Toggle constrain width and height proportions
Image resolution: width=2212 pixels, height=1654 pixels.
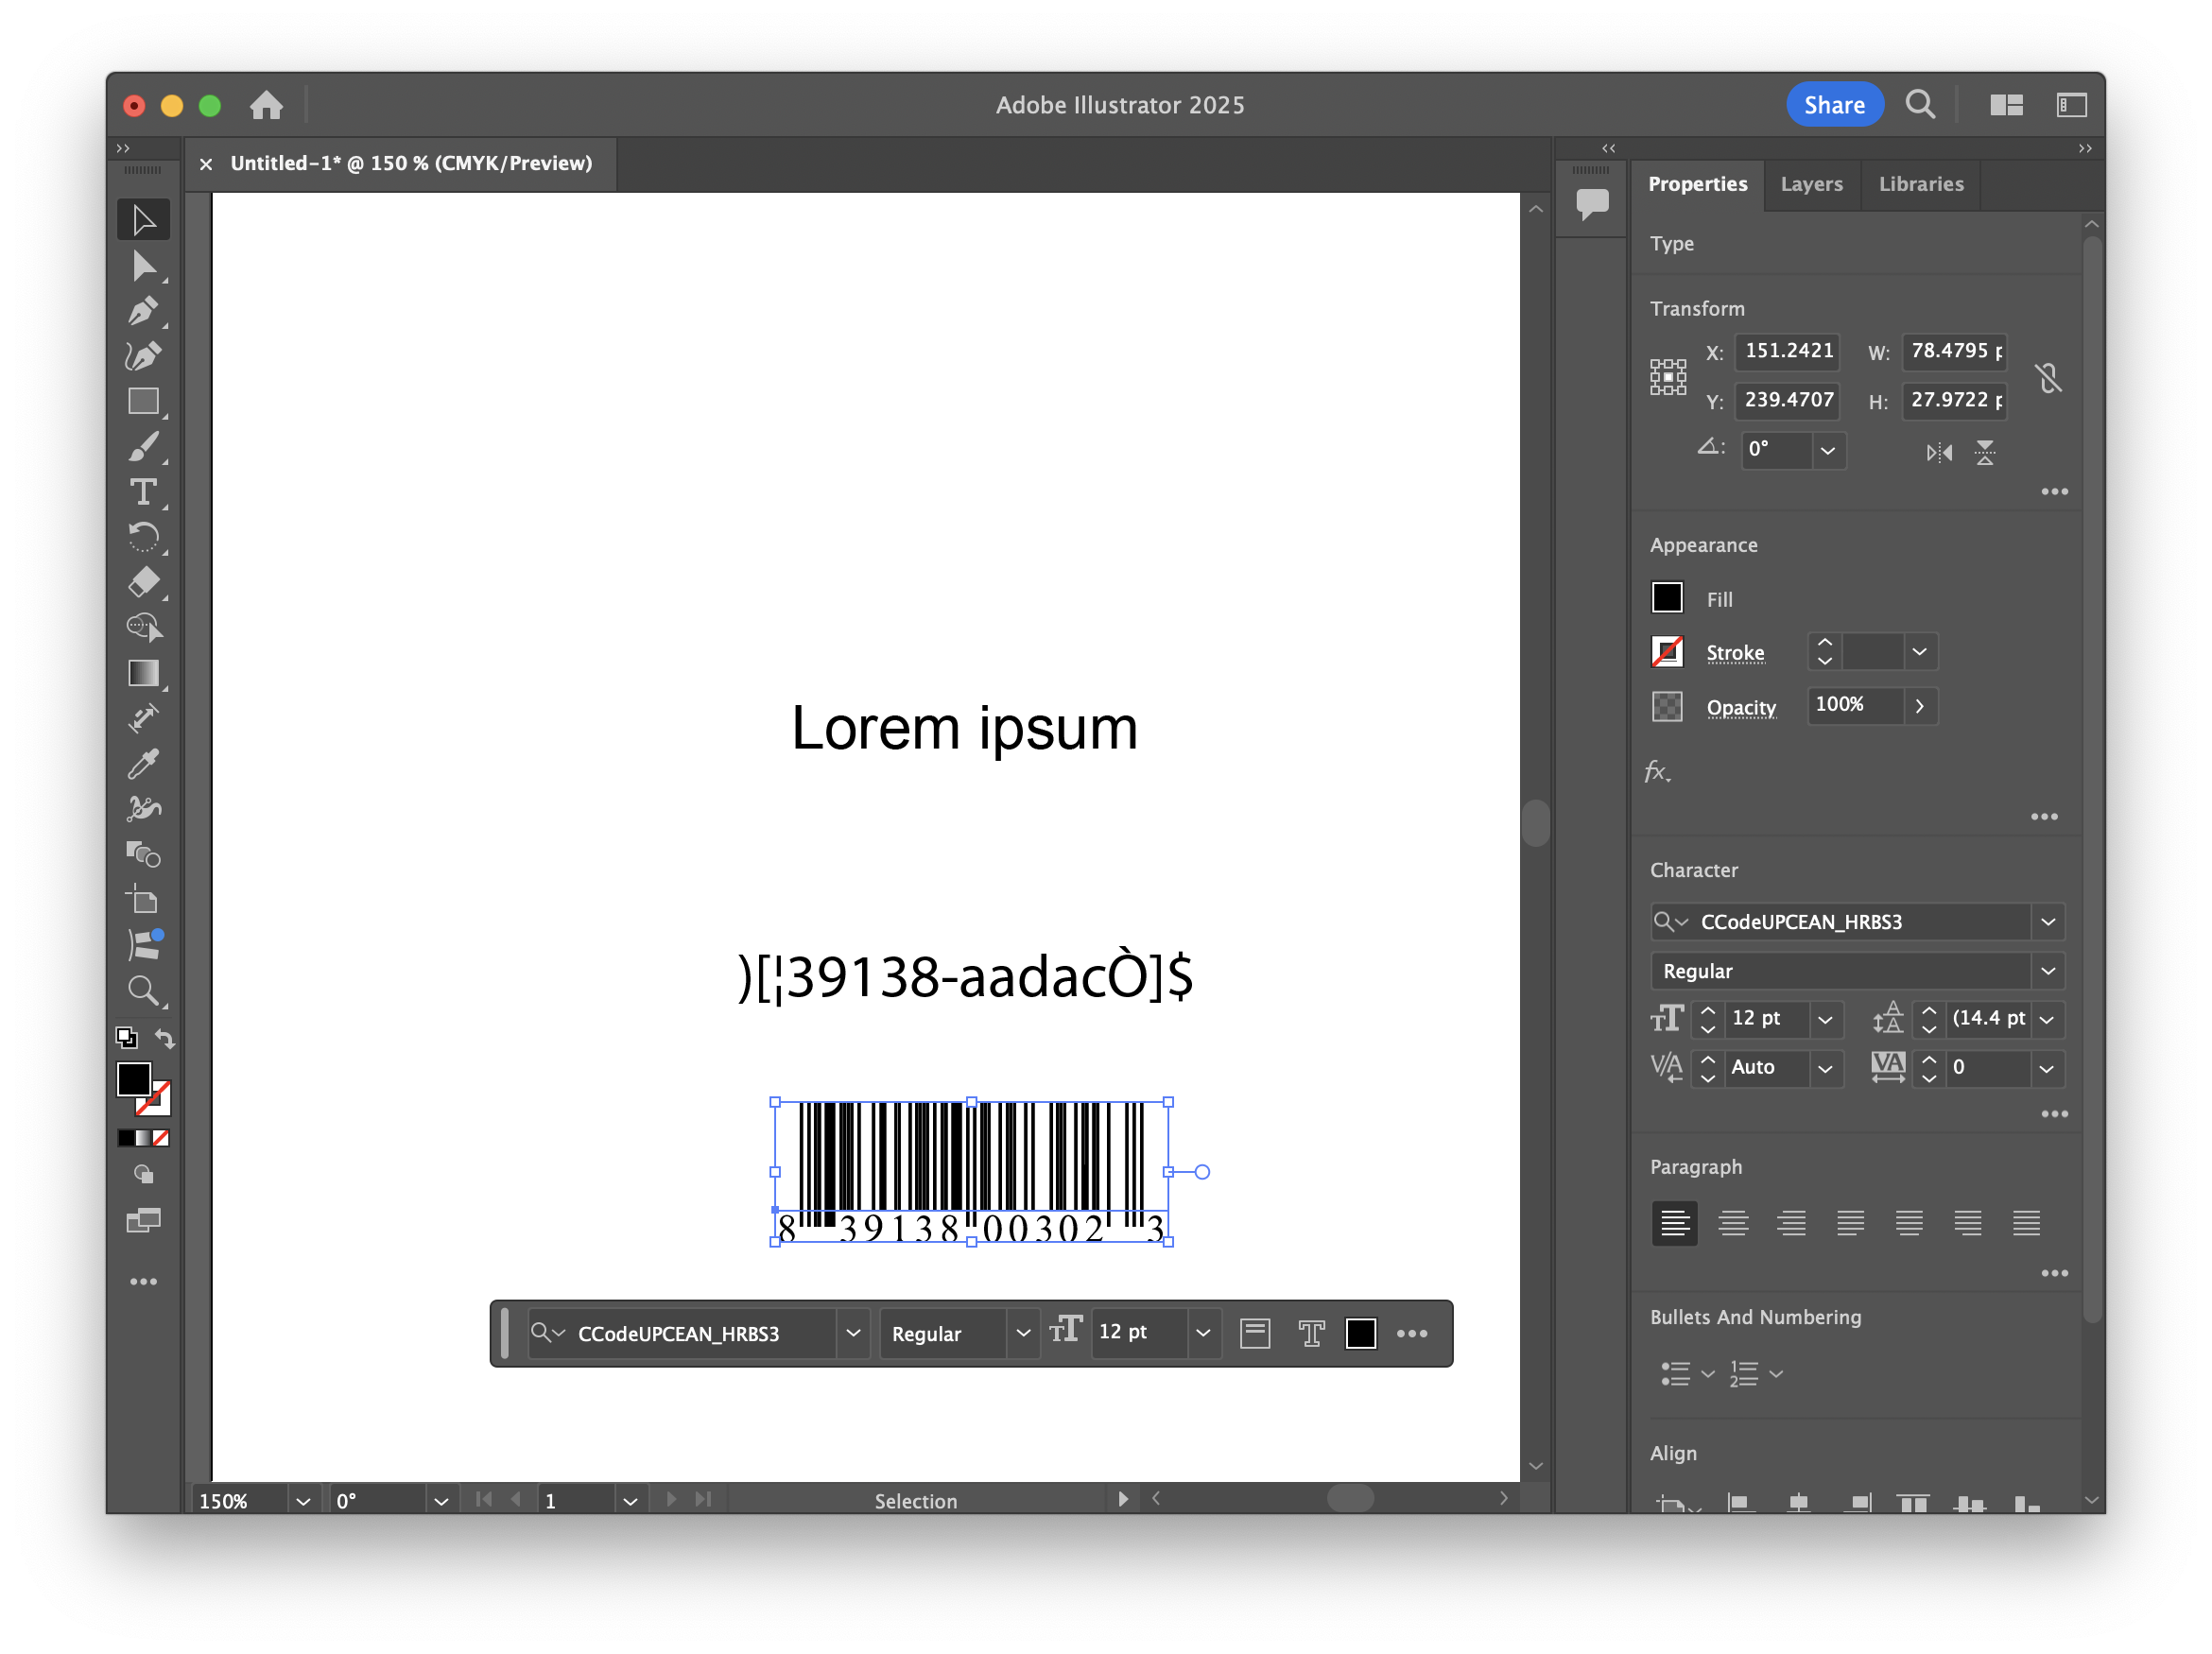(2048, 377)
